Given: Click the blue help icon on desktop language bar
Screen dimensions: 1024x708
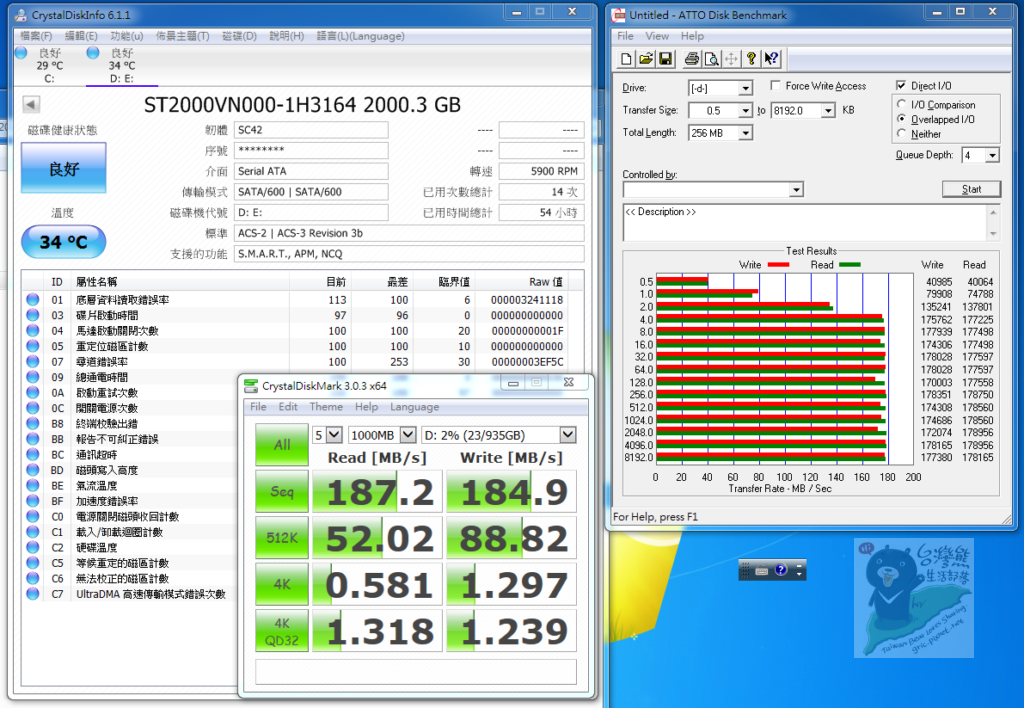Looking at the screenshot, I should coord(780,570).
